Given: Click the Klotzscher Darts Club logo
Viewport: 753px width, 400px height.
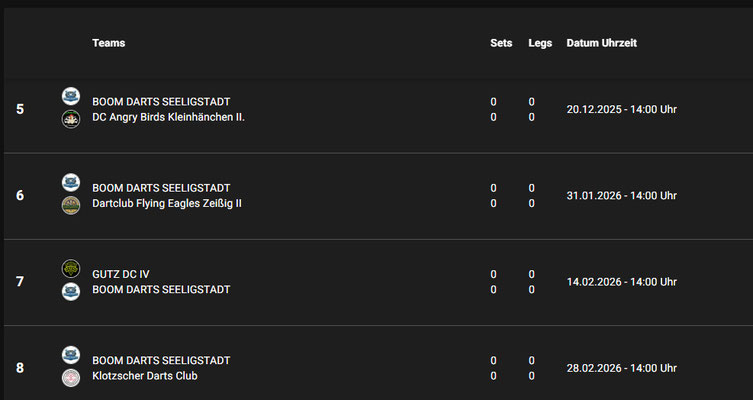Looking at the screenshot, I should click(71, 377).
